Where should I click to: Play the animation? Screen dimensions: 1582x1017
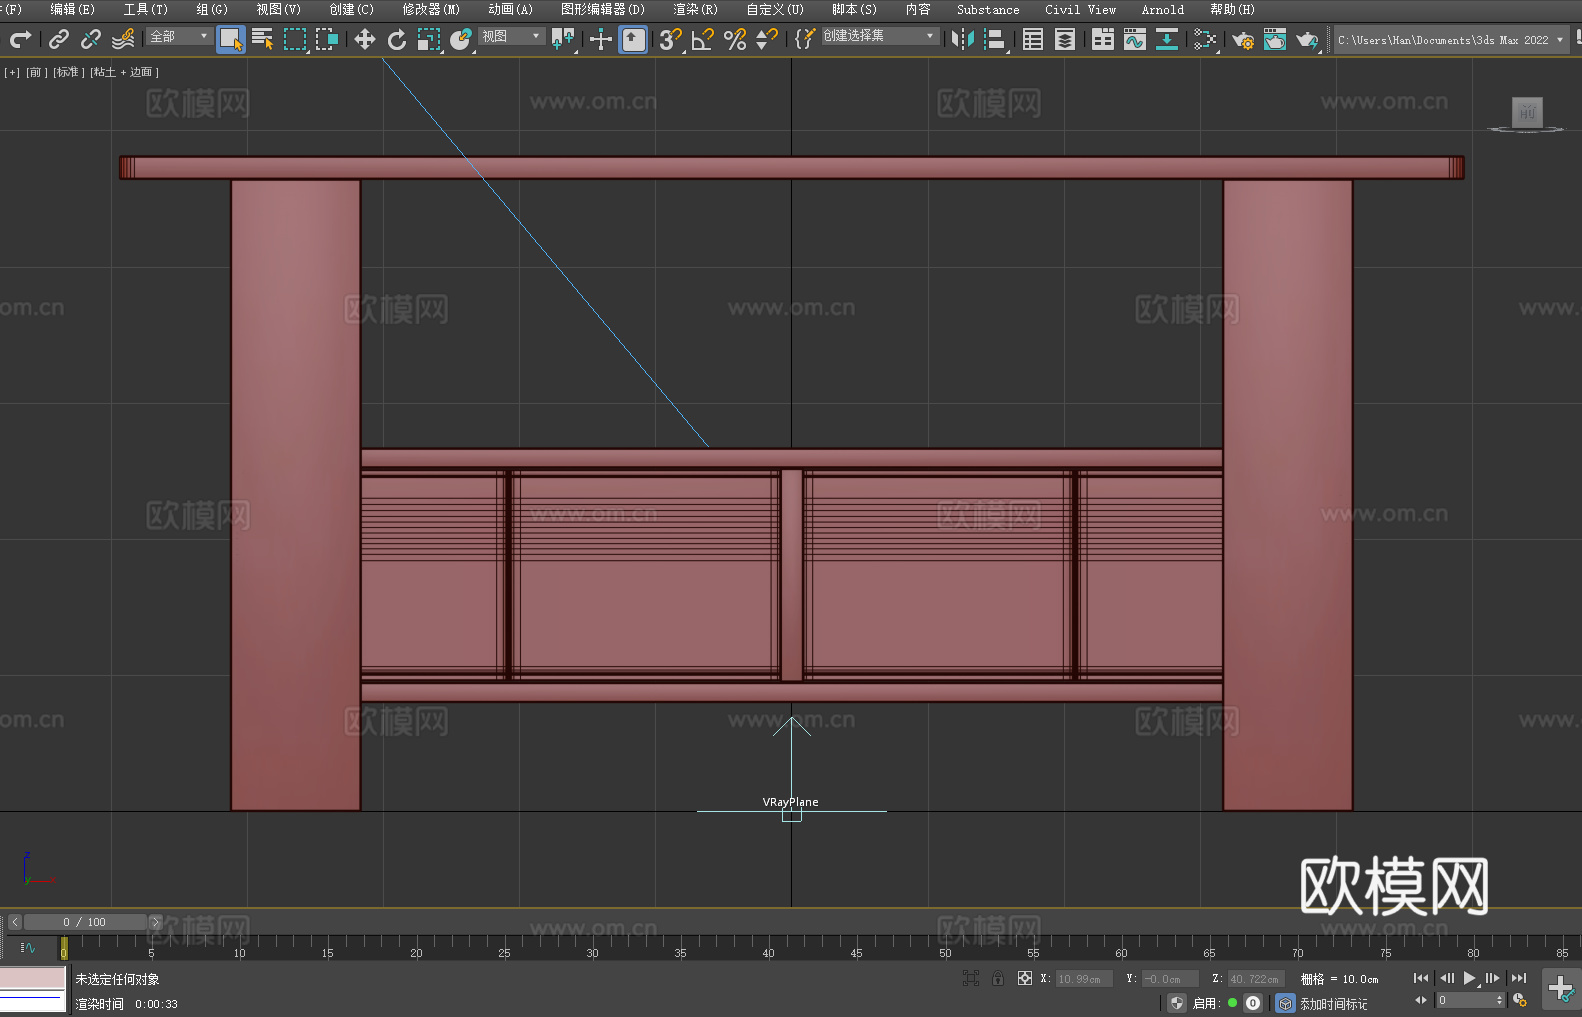coord(1470,978)
